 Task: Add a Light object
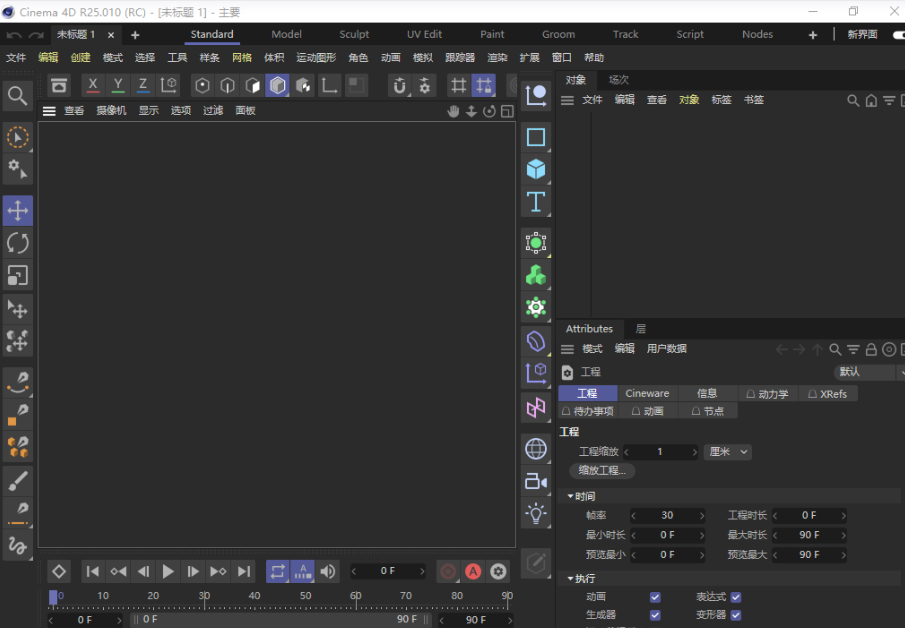pyautogui.click(x=536, y=513)
